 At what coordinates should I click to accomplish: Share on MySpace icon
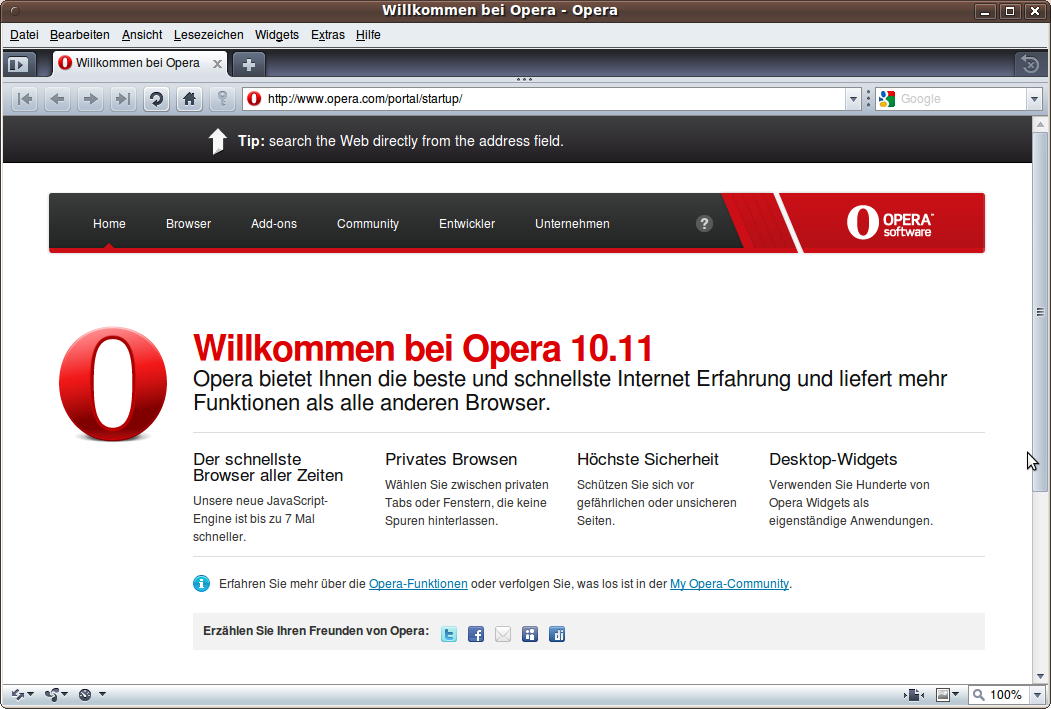[x=530, y=634]
